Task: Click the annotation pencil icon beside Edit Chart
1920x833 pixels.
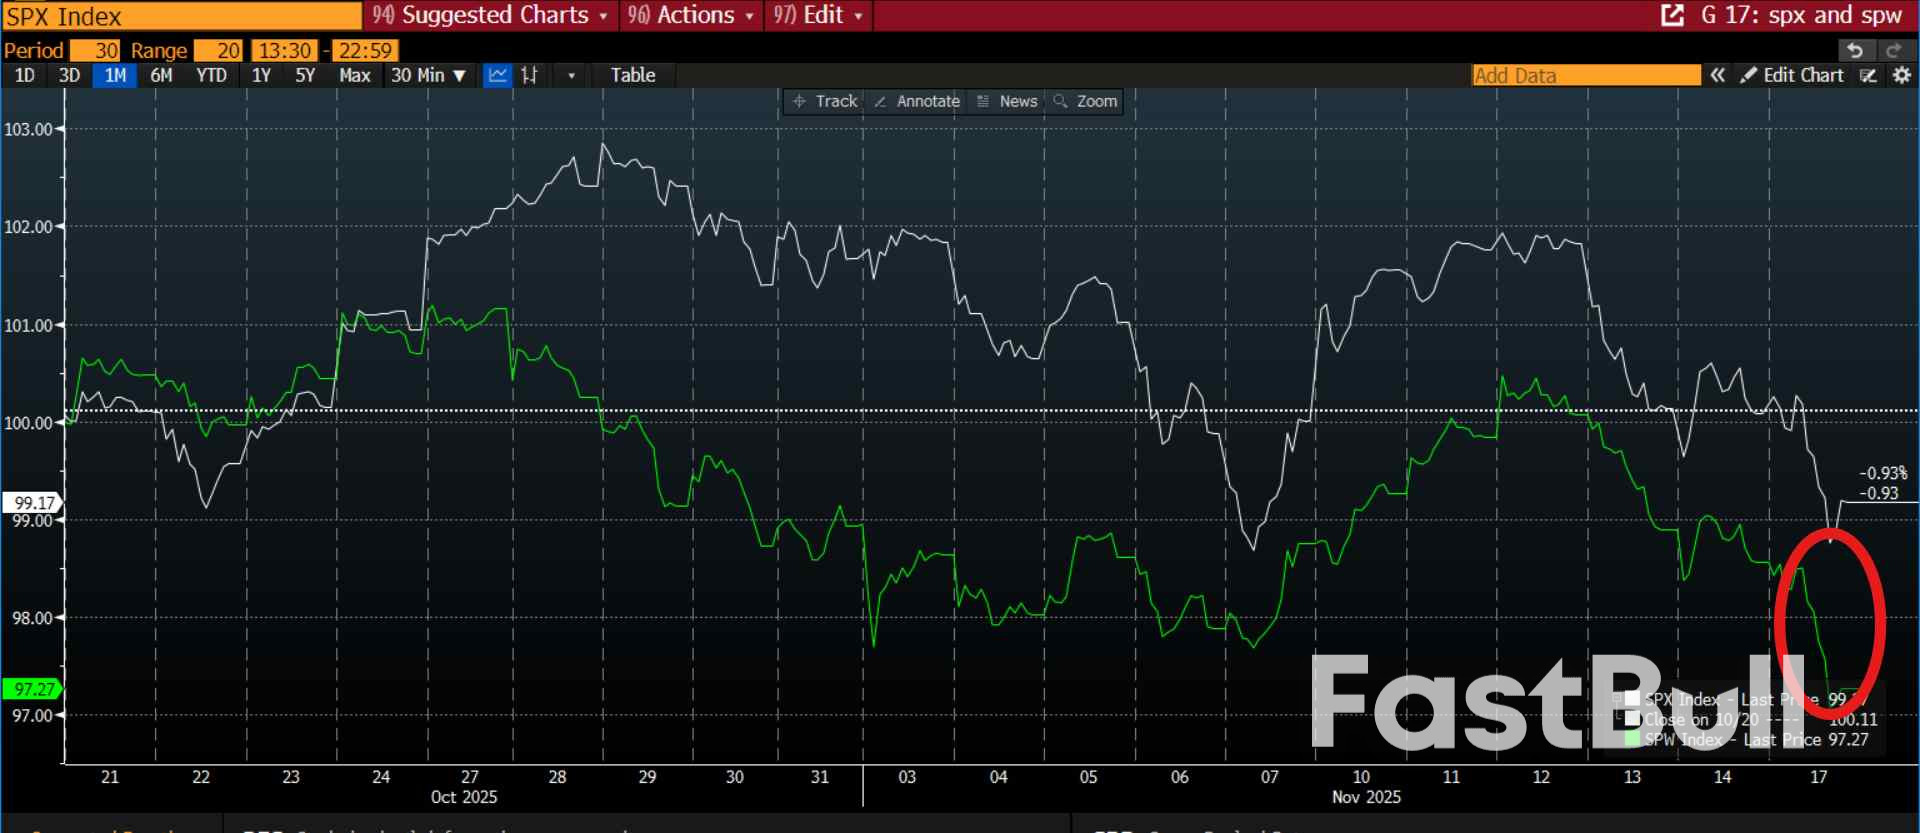Action: 1868,75
